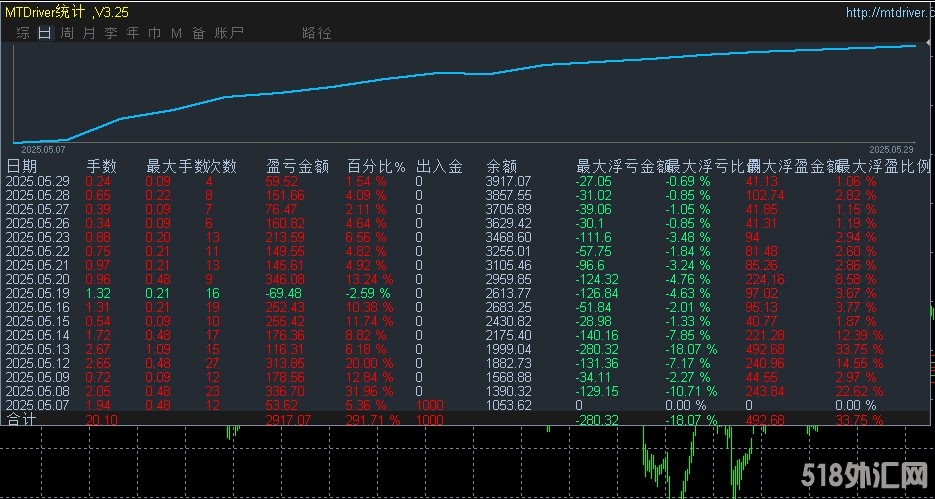Click the 33.75 % floating profit on 05.13
Viewport: 935px width, 499px height.
tap(859, 349)
